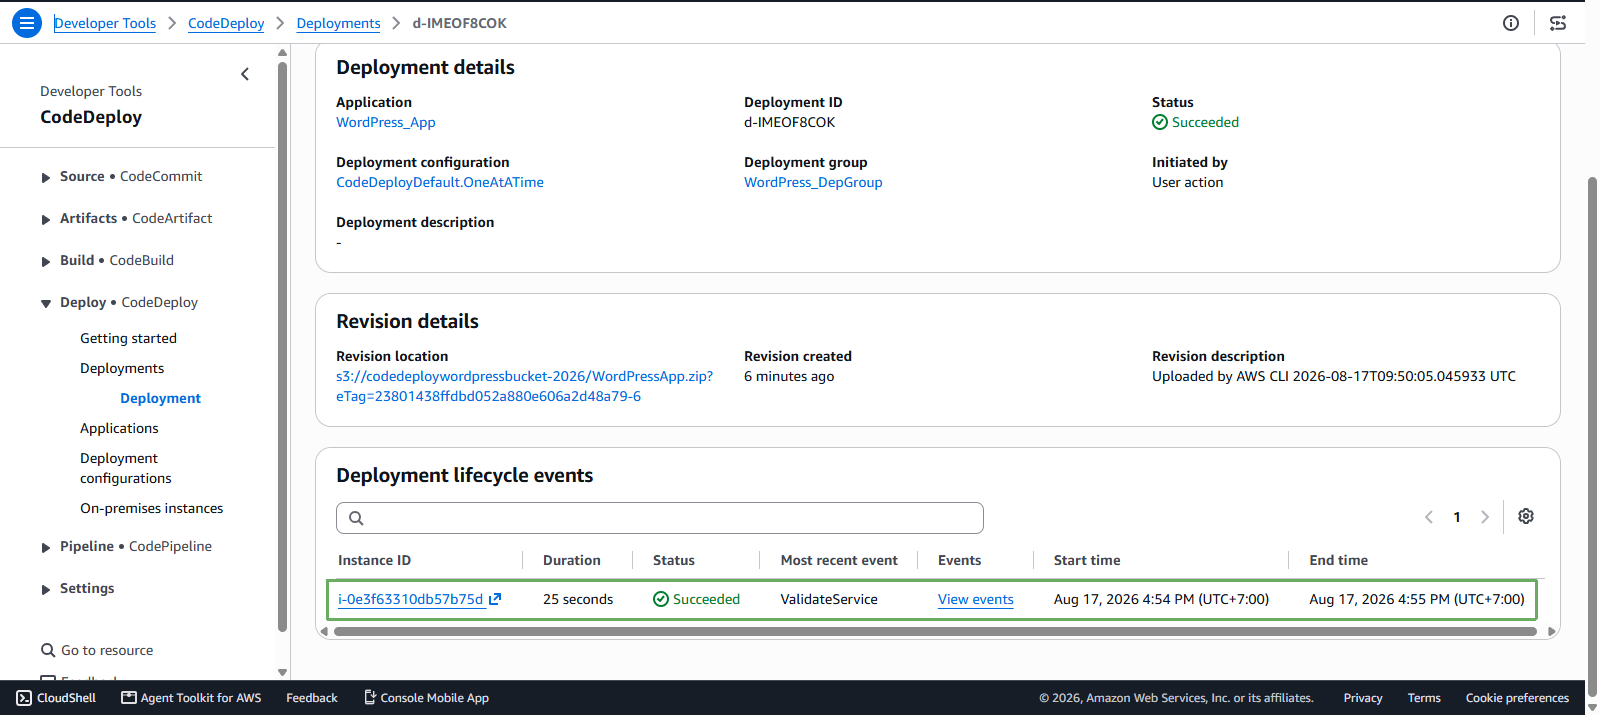Expand the Settings section
The image size is (1600, 715).
click(x=46, y=589)
